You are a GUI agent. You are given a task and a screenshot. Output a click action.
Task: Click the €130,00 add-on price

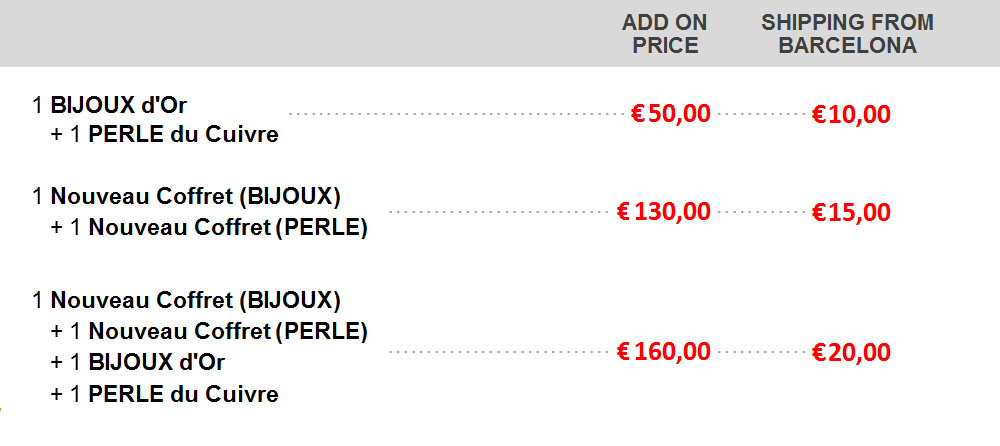pos(664,211)
